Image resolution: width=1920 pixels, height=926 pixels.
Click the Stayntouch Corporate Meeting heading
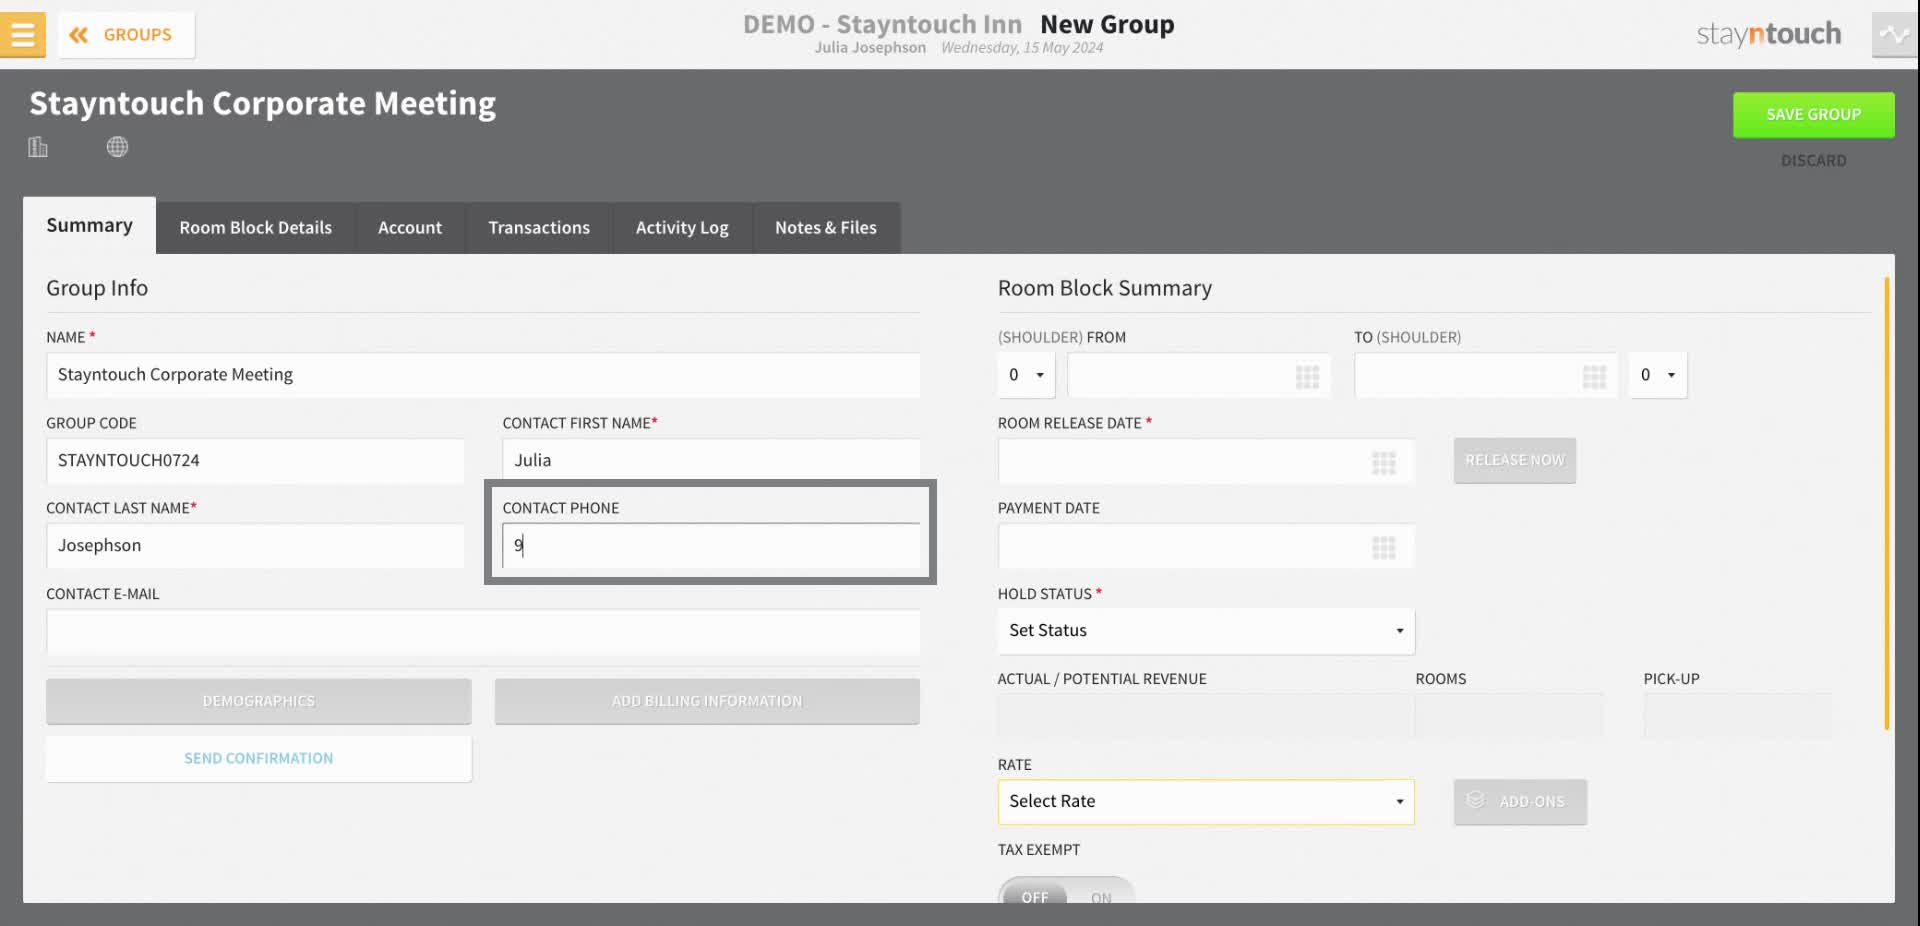tap(262, 104)
